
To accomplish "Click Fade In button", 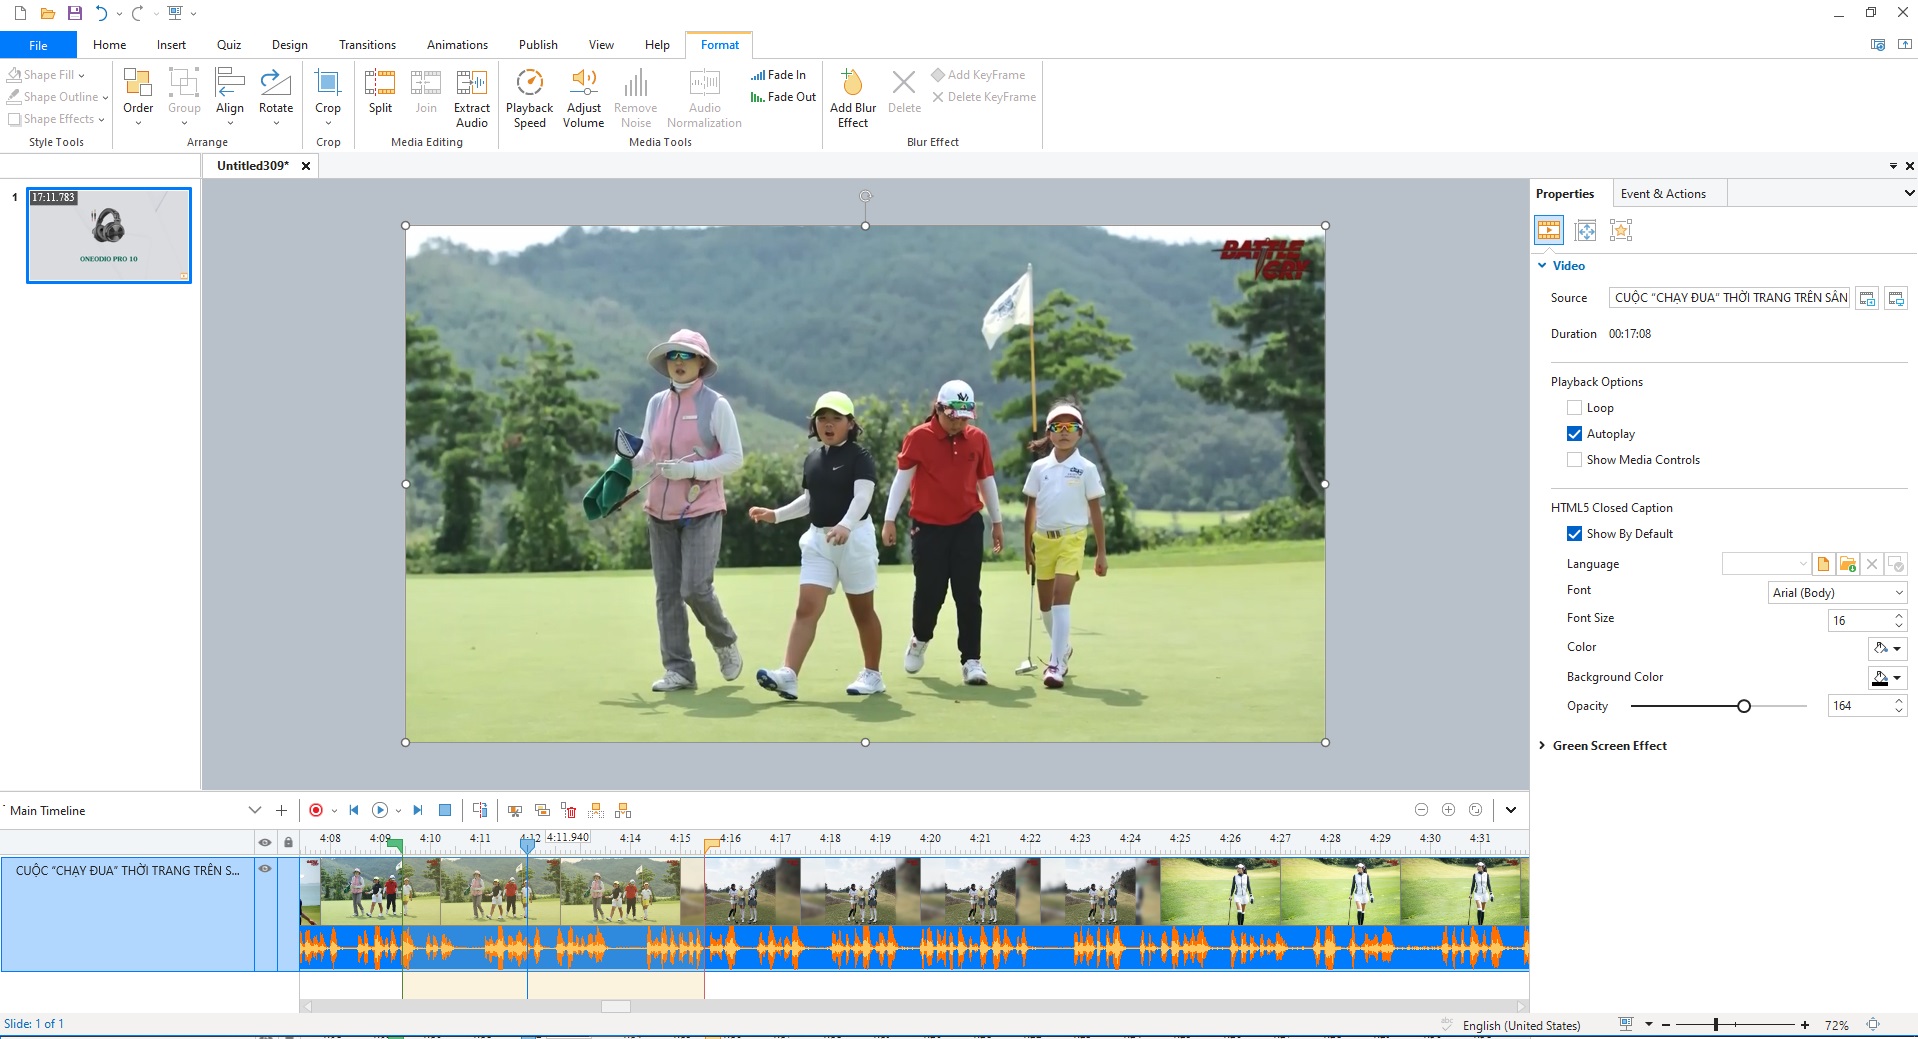I will coord(778,75).
